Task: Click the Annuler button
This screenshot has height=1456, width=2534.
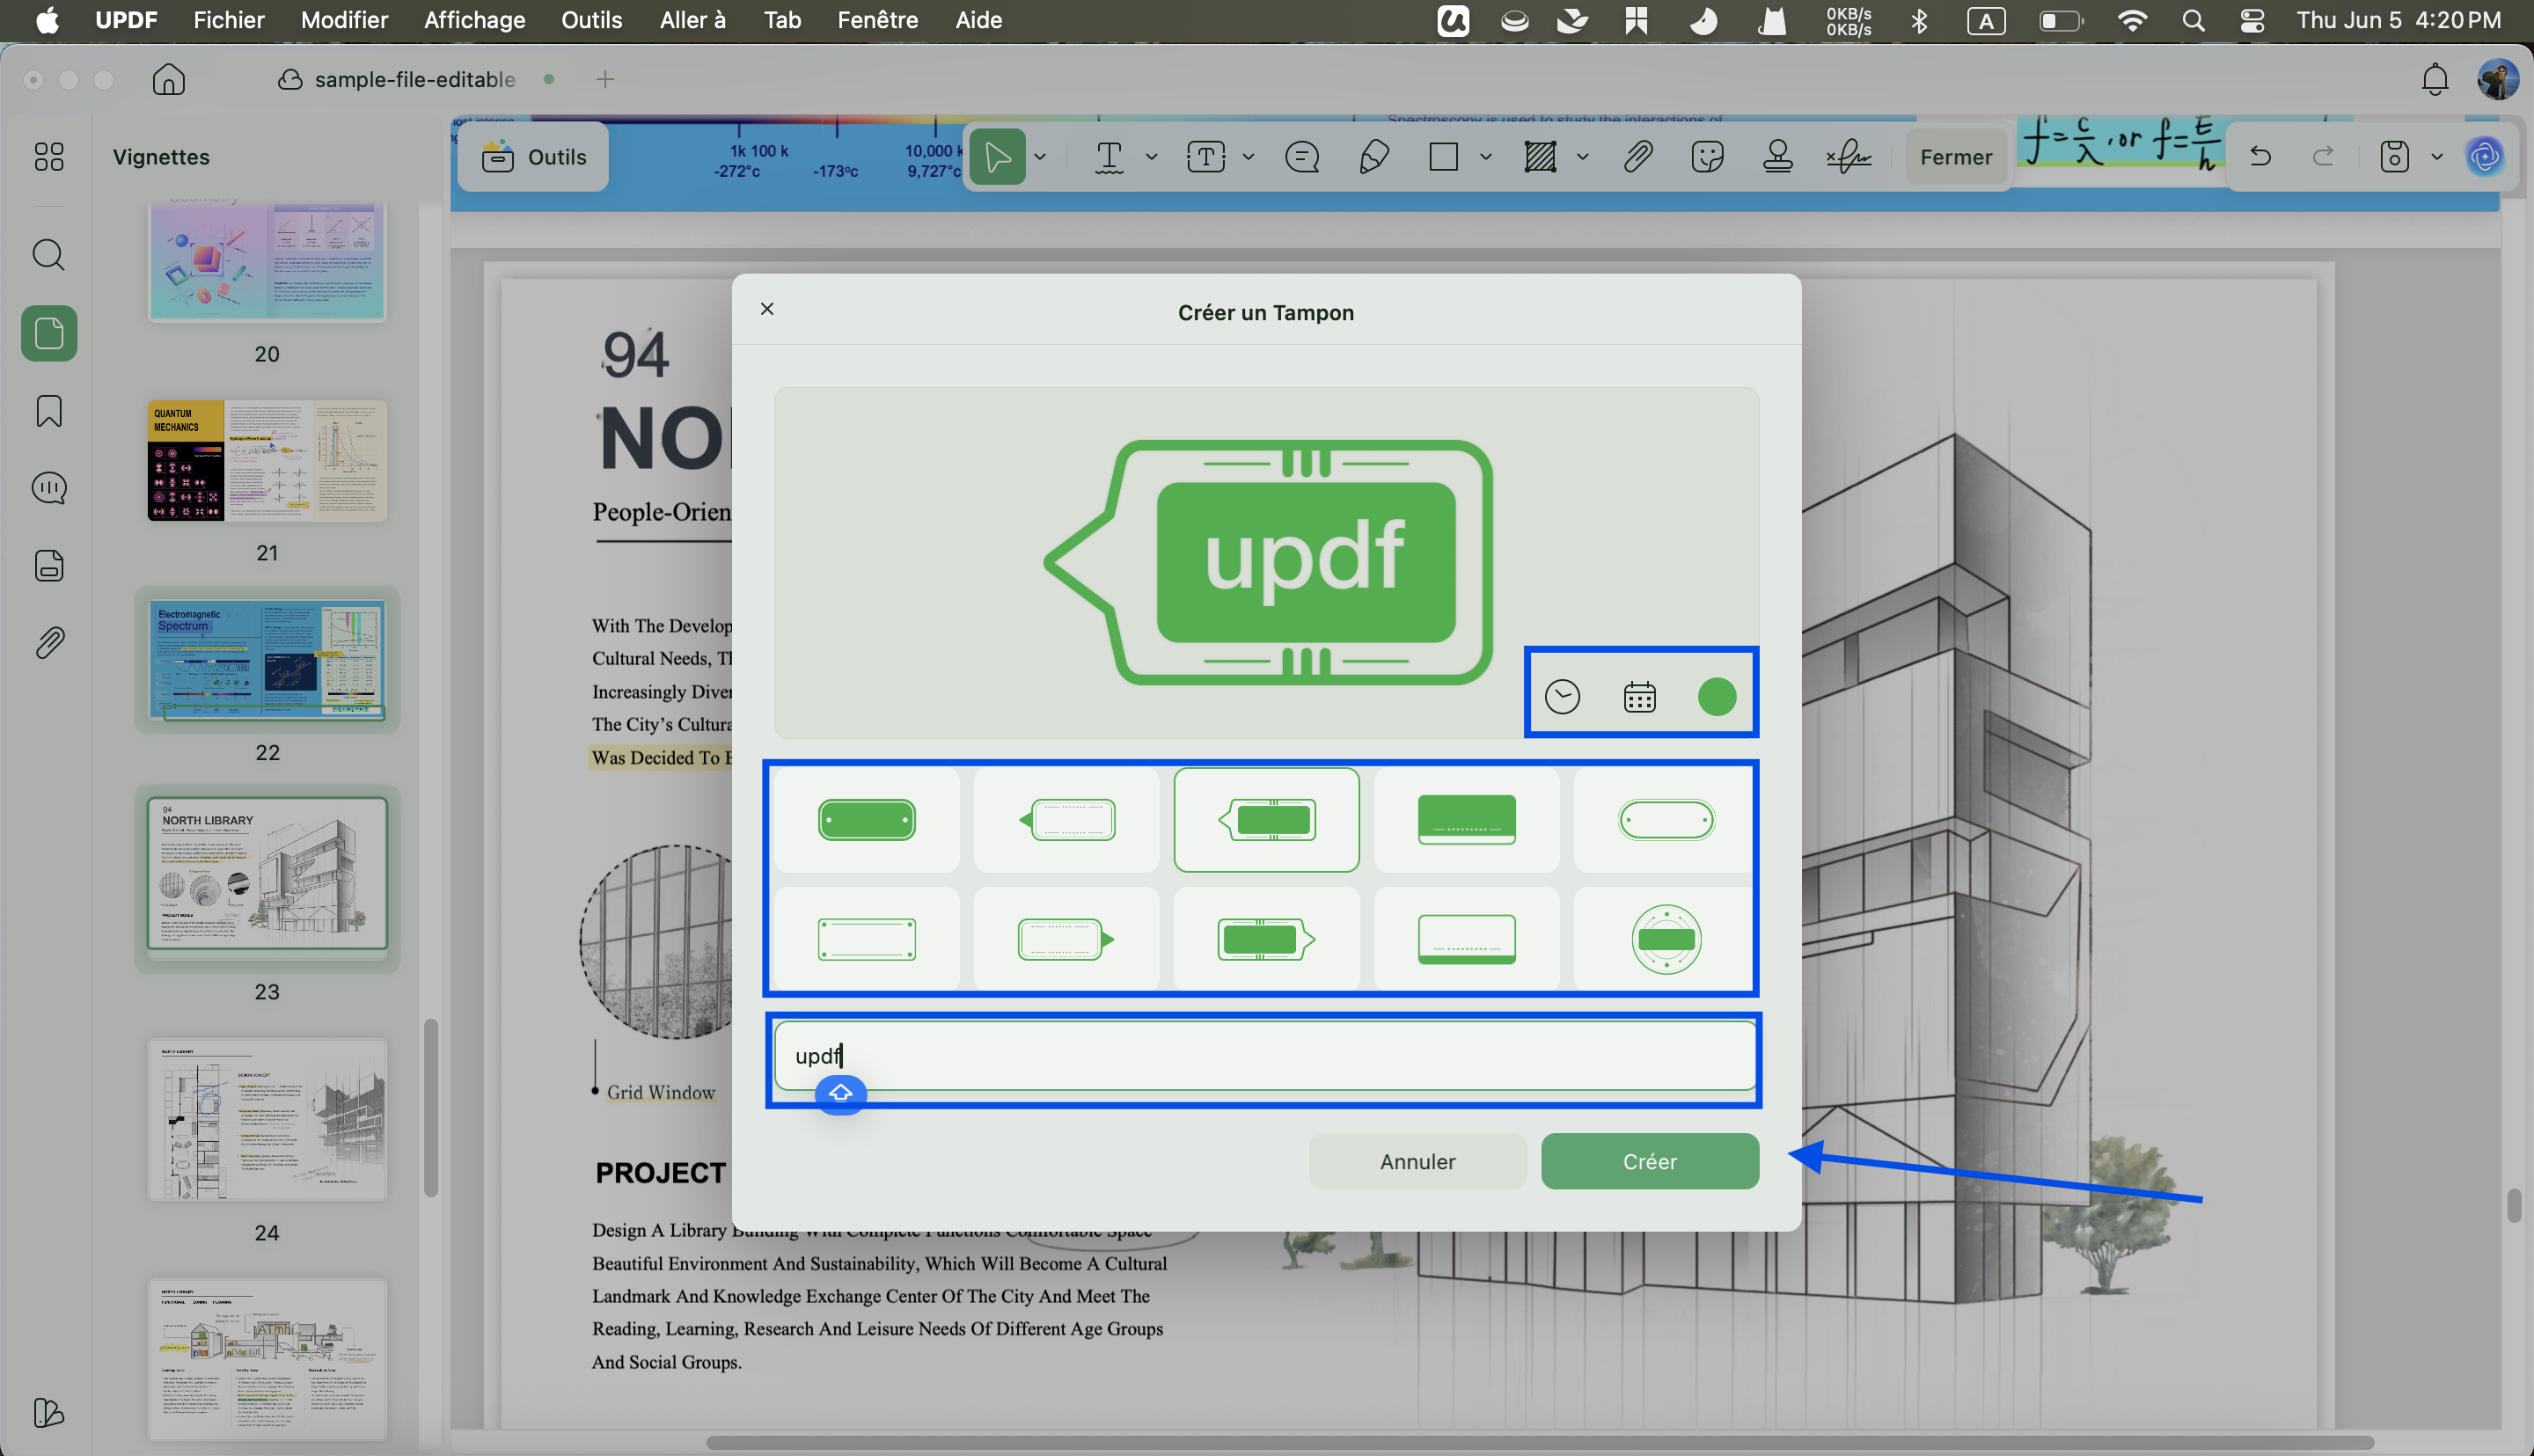Action: 1418,1161
